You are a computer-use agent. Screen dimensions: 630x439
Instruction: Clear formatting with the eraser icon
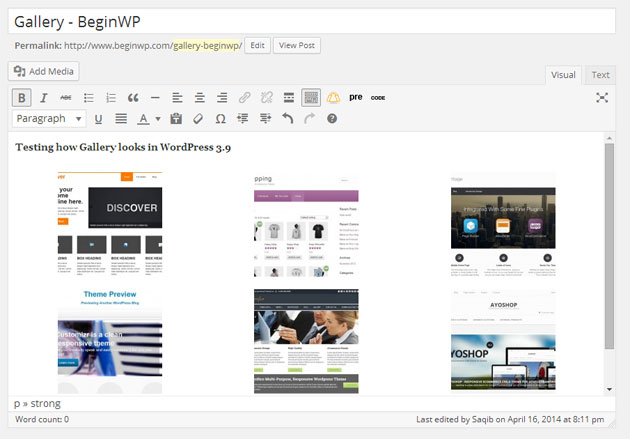(198, 118)
